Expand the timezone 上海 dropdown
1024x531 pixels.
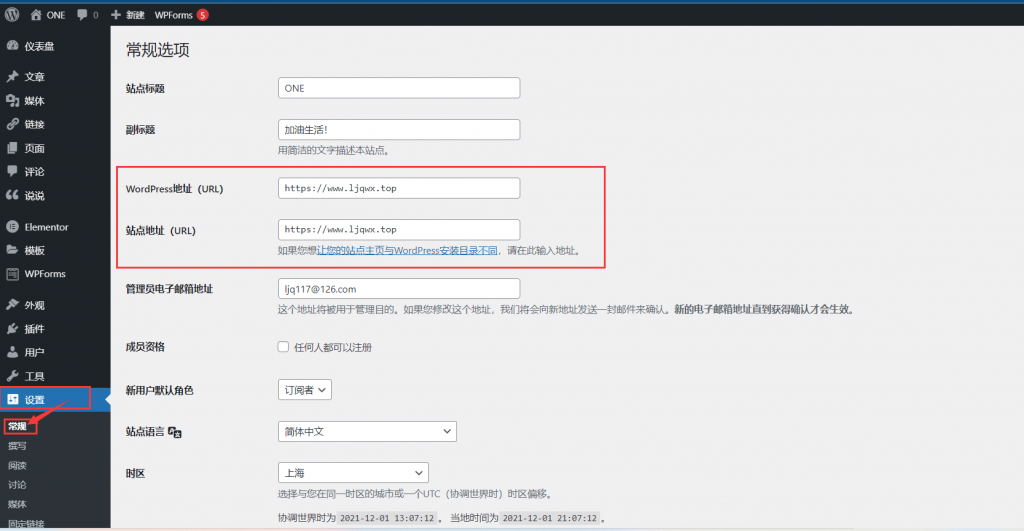(352, 472)
